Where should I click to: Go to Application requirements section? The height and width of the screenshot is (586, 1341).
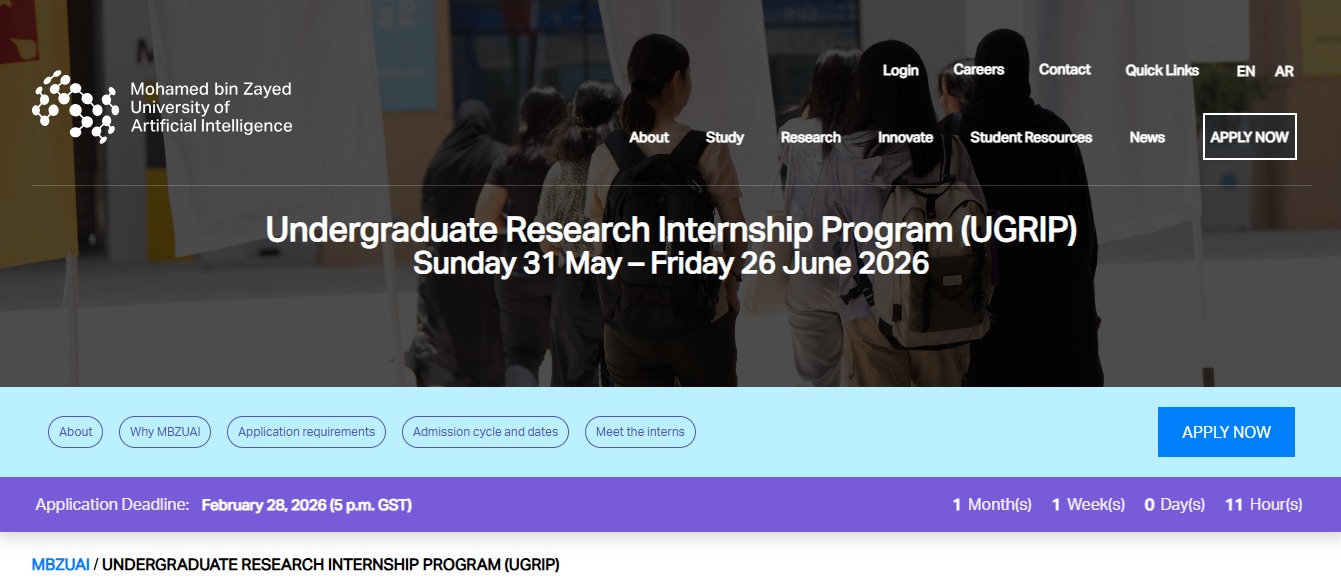[306, 432]
